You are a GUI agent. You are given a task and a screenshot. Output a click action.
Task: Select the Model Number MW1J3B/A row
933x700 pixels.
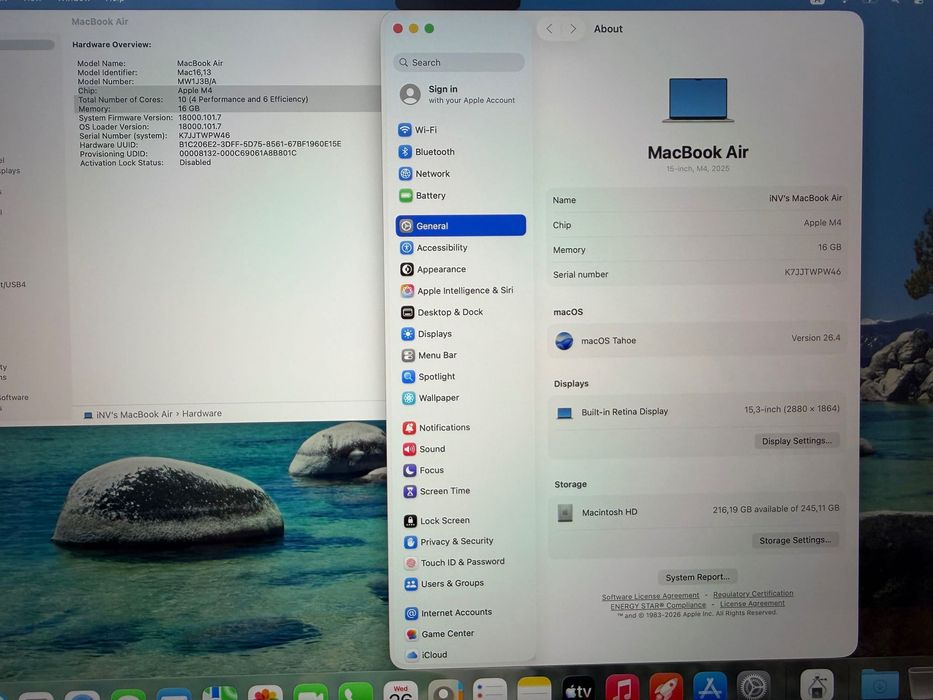[x=226, y=82]
